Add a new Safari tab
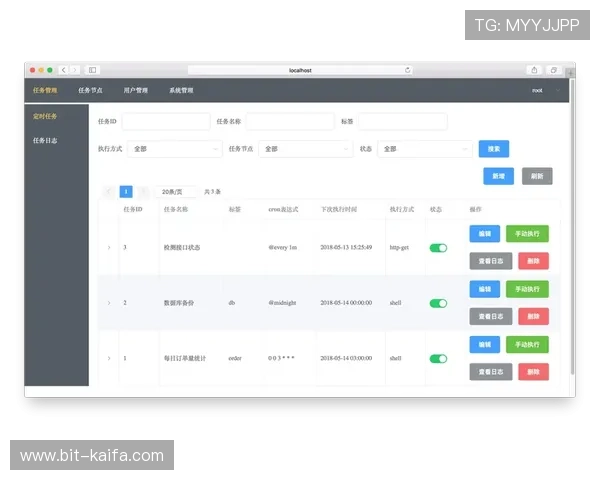 [571, 73]
